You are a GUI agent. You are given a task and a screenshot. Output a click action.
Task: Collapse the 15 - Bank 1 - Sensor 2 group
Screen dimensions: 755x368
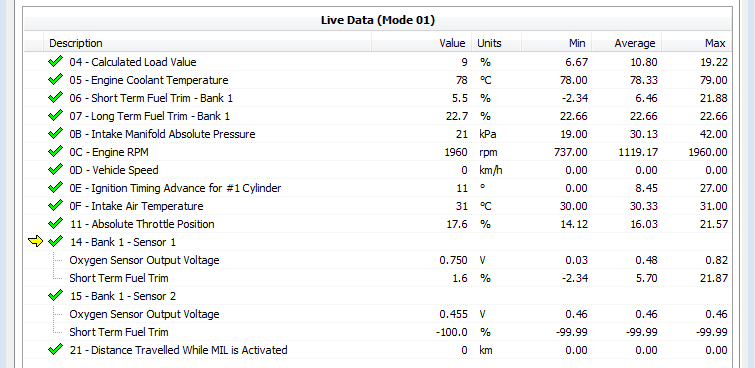point(123,296)
